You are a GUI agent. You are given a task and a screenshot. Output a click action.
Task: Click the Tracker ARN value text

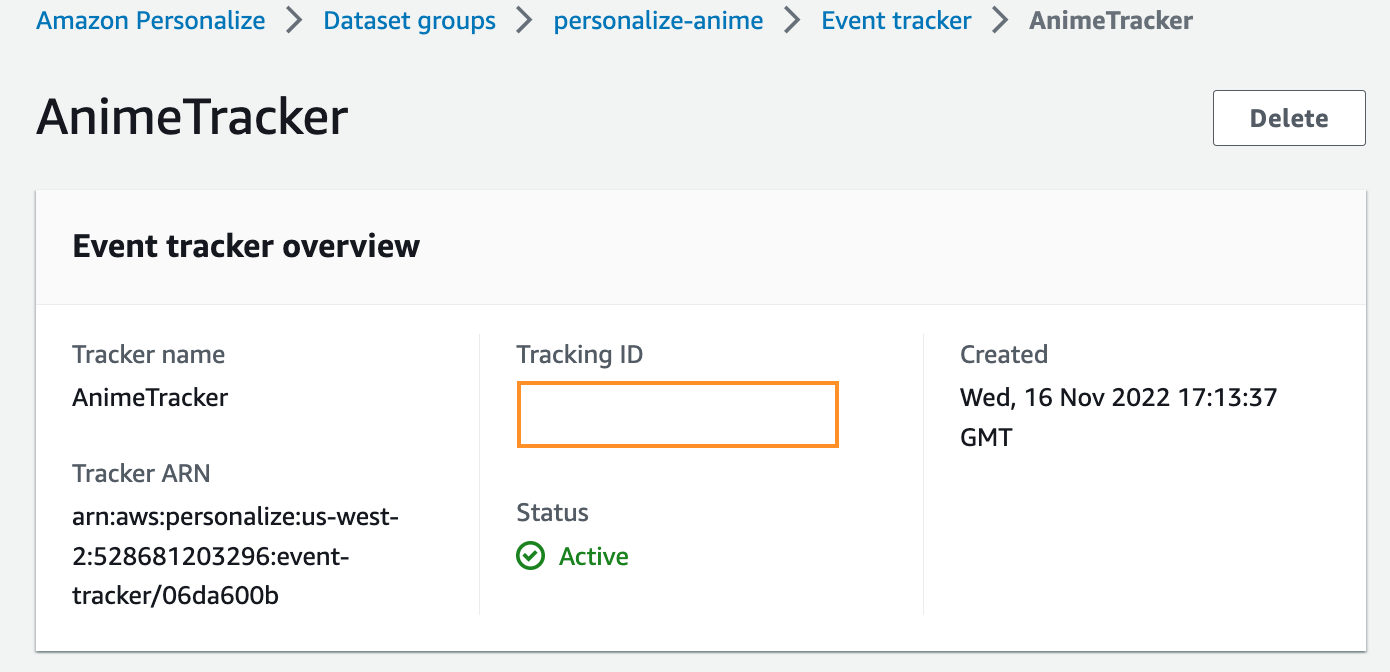tap(236, 556)
